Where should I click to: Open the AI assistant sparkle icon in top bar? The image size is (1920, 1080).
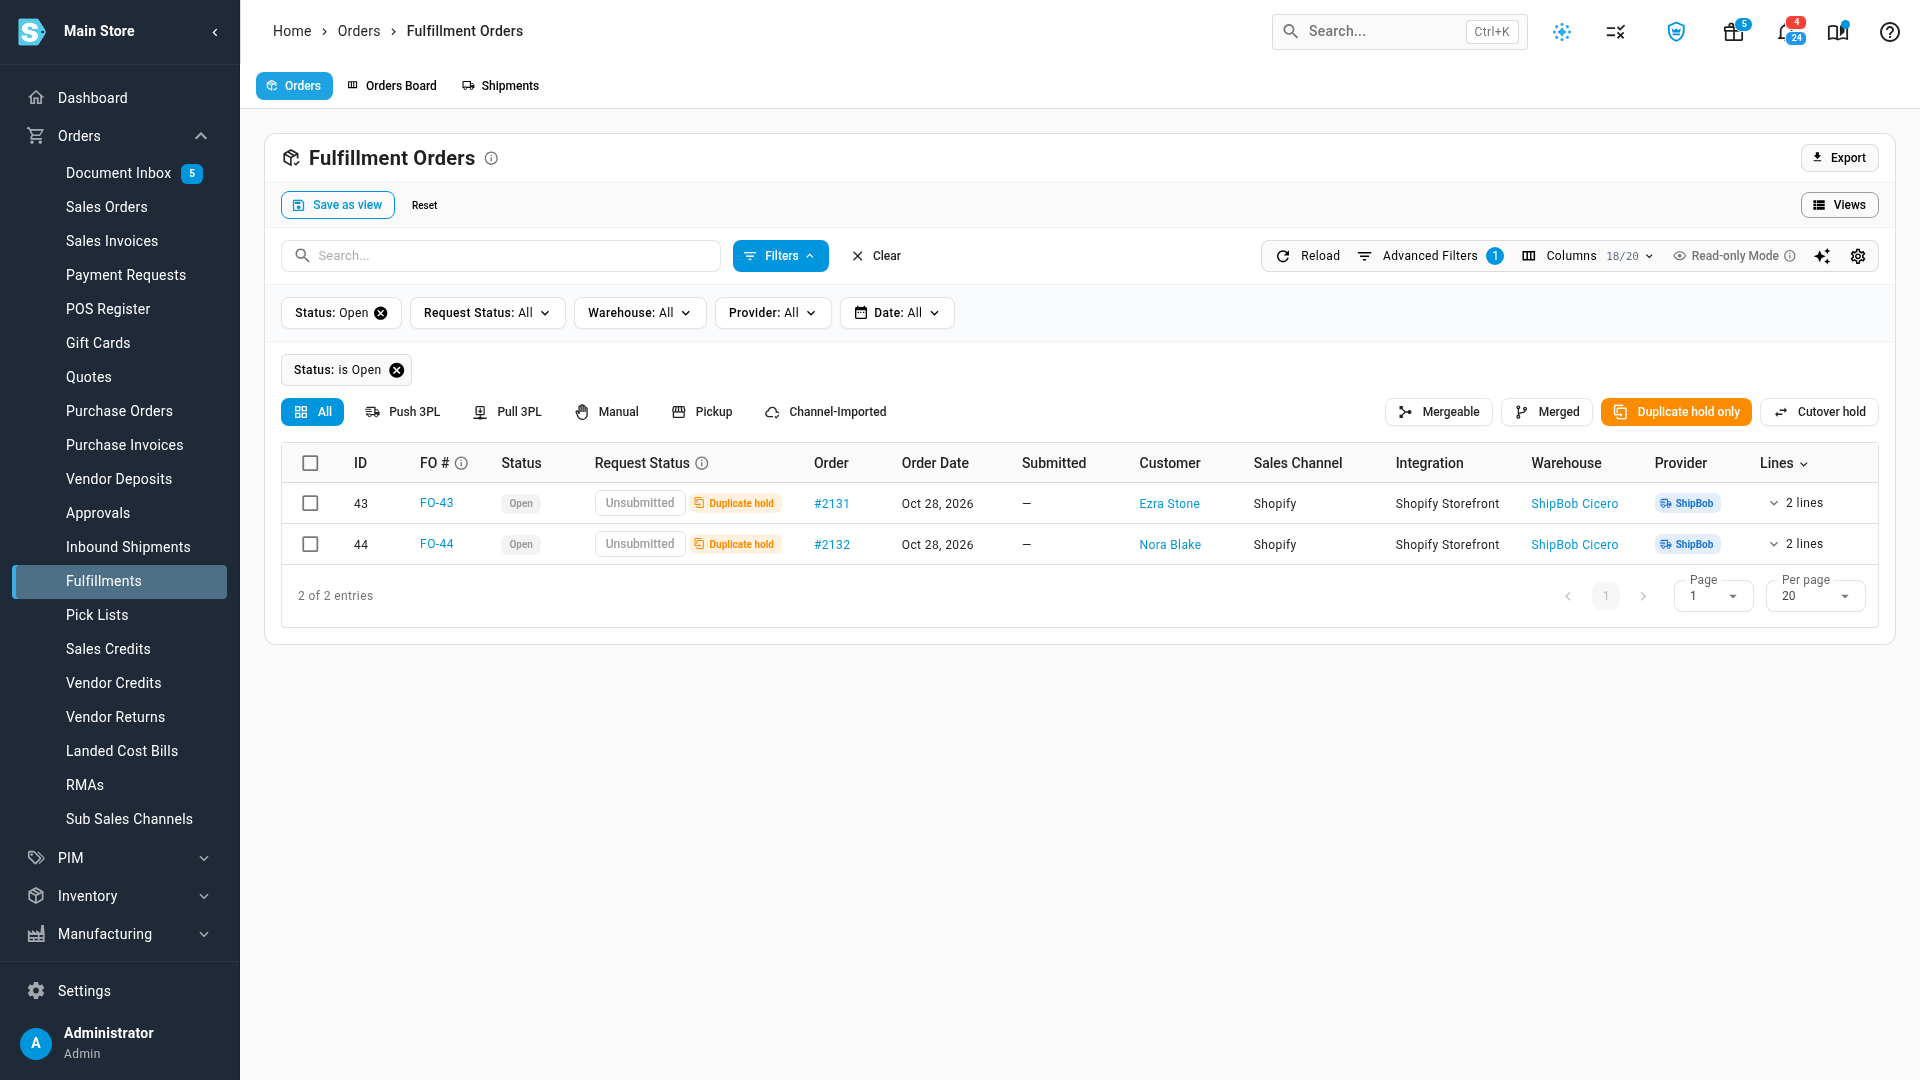[1562, 32]
